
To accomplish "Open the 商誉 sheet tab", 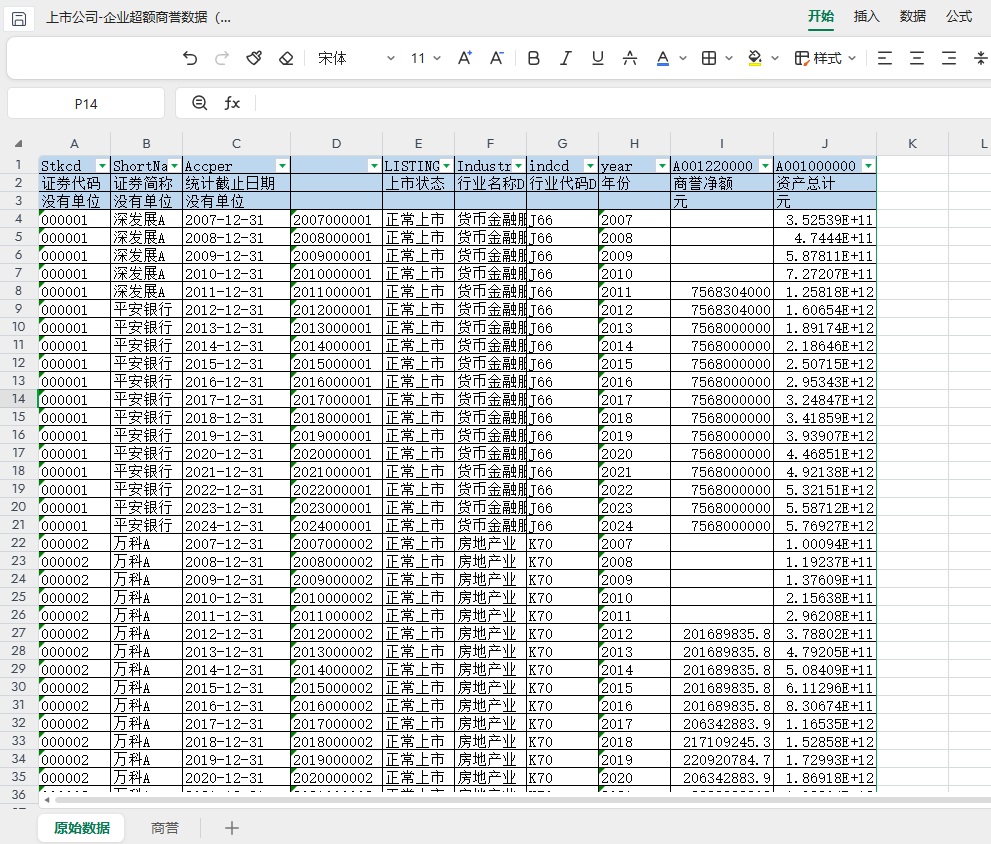I will coord(165,828).
